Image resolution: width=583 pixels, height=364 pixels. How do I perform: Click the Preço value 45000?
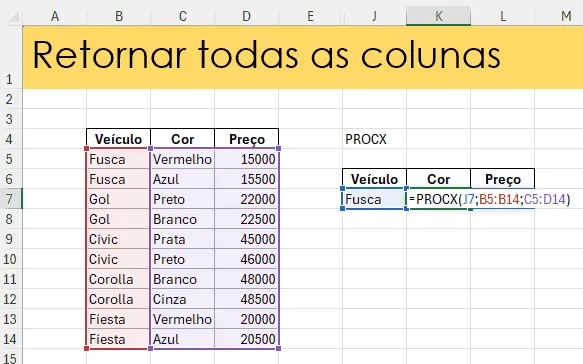tap(246, 239)
